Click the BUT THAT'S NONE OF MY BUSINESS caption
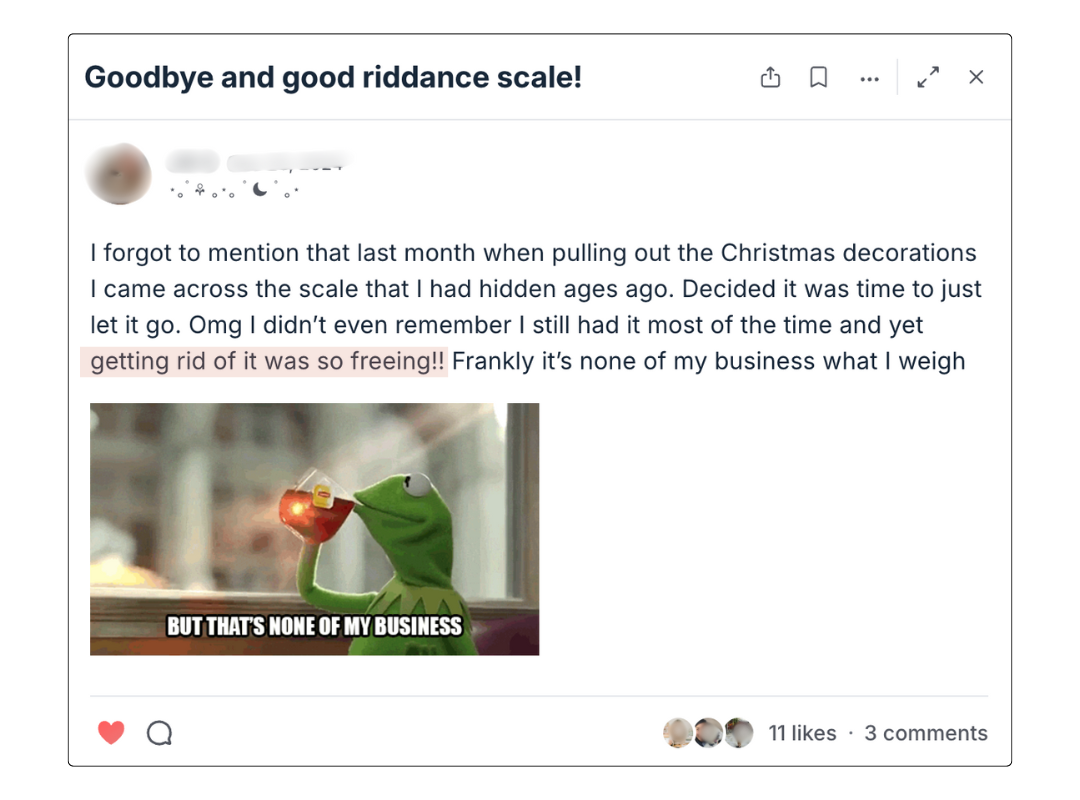This screenshot has width=1080, height=800. [315, 629]
